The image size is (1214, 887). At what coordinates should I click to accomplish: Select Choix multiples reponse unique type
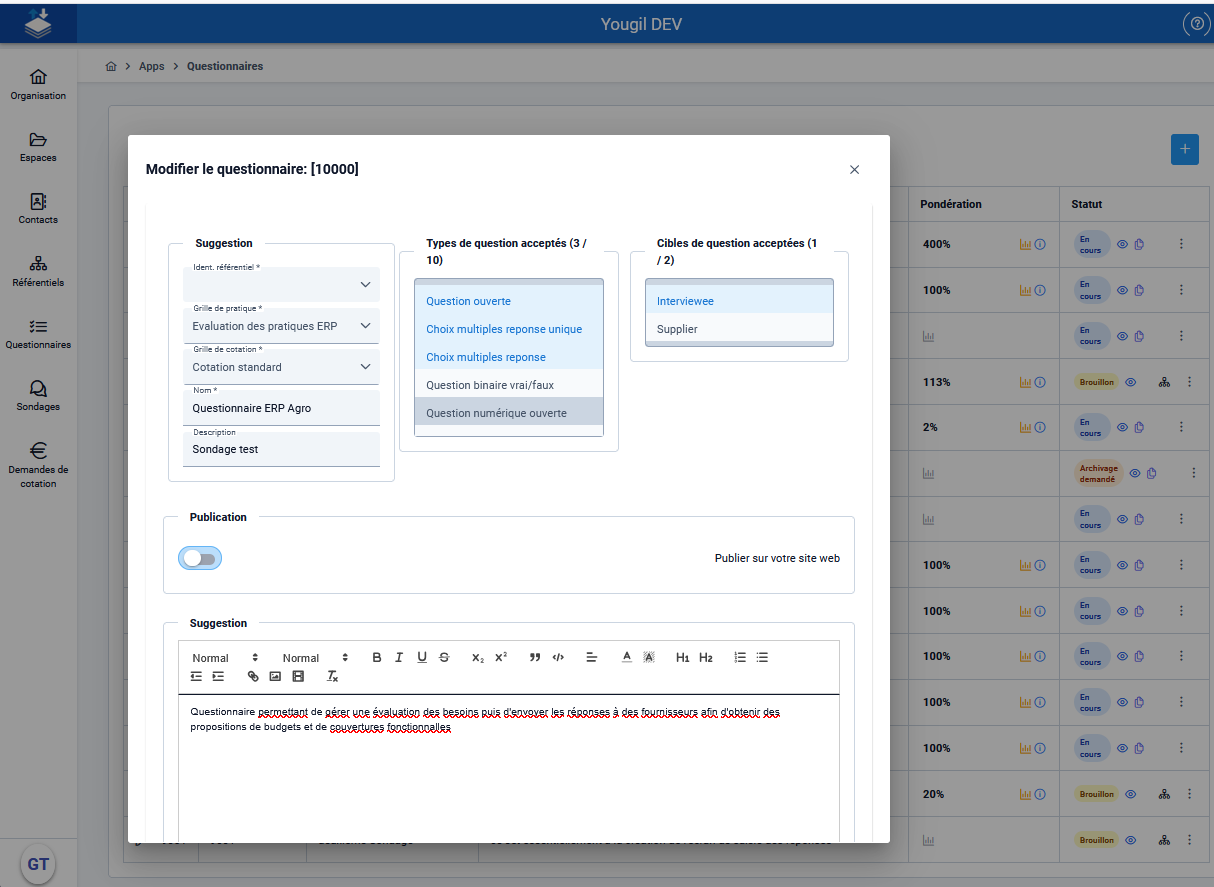(x=509, y=329)
